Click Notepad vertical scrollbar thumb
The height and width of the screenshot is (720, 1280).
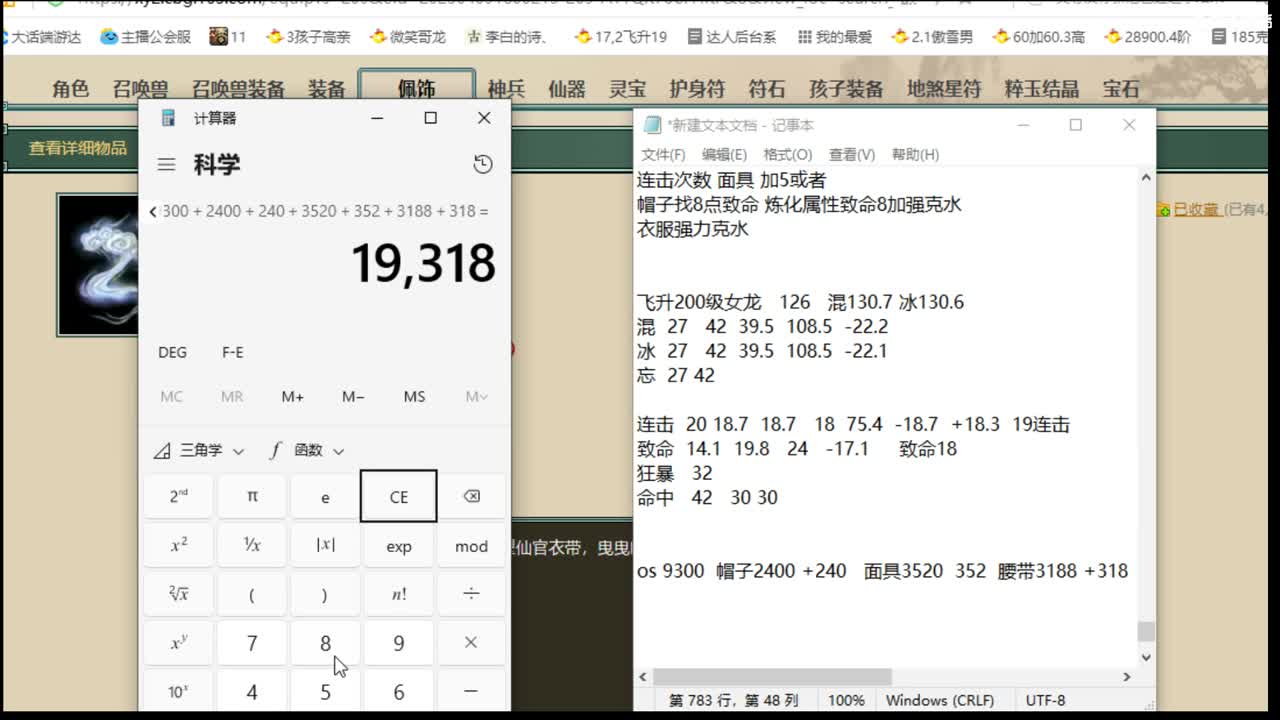pyautogui.click(x=1146, y=631)
